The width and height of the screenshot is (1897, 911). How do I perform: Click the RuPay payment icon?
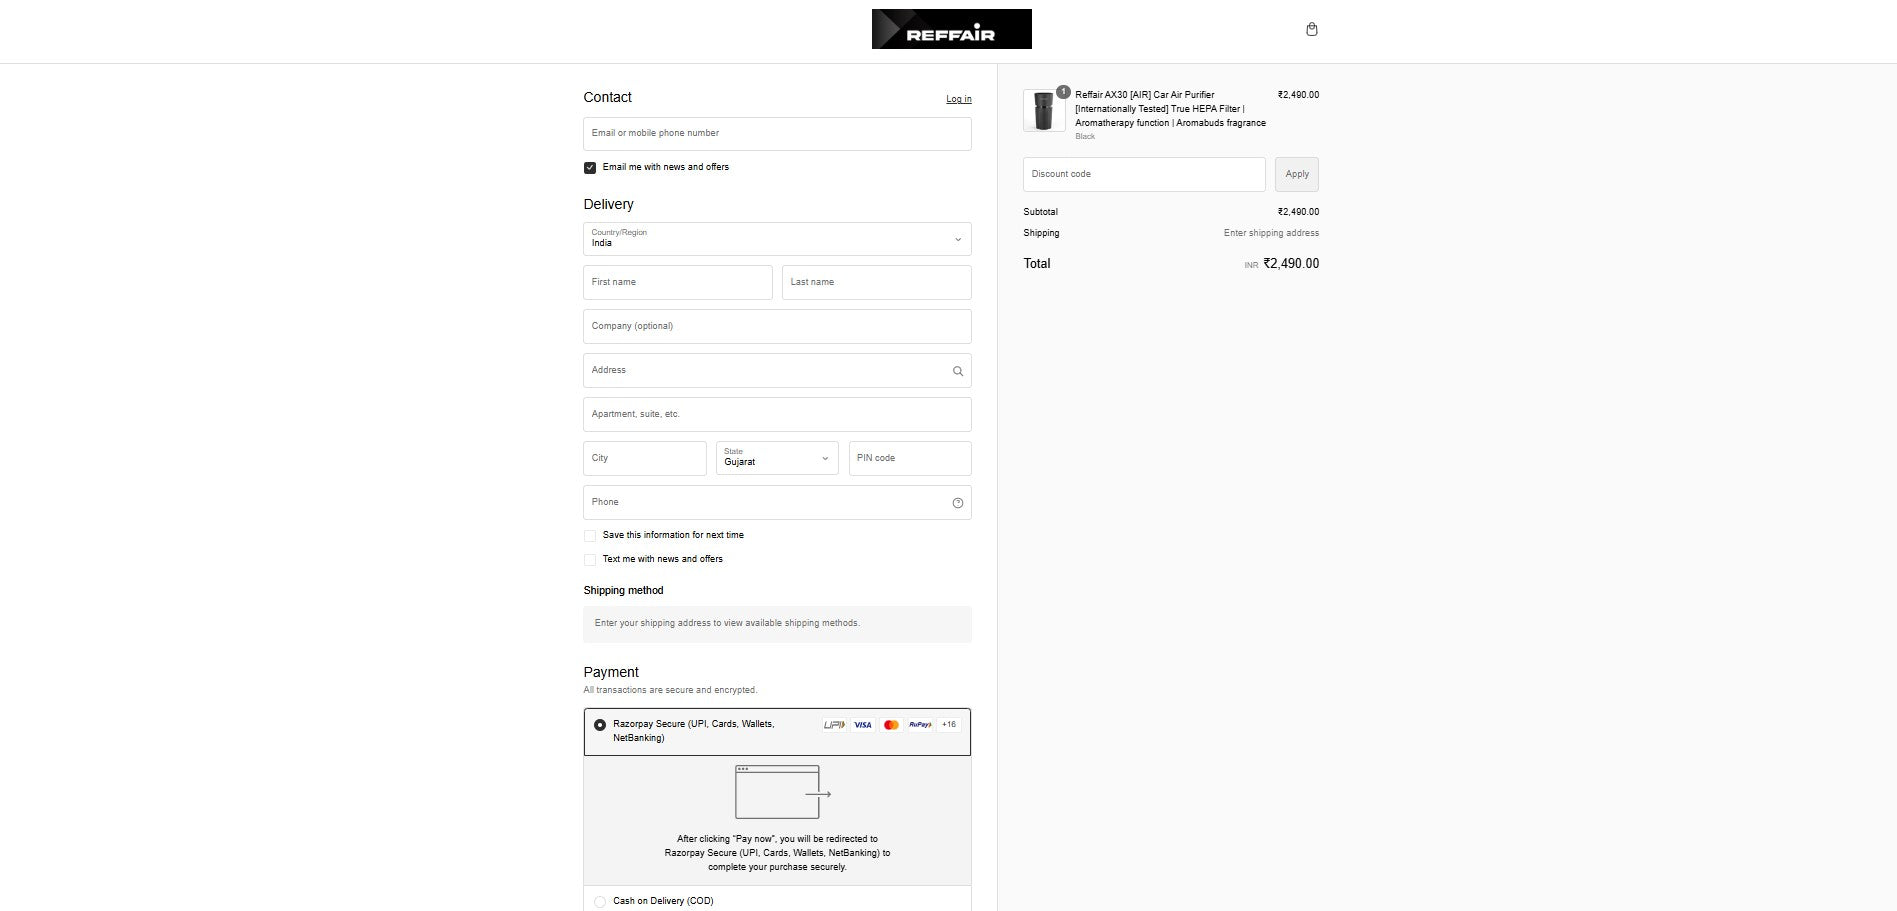click(920, 725)
